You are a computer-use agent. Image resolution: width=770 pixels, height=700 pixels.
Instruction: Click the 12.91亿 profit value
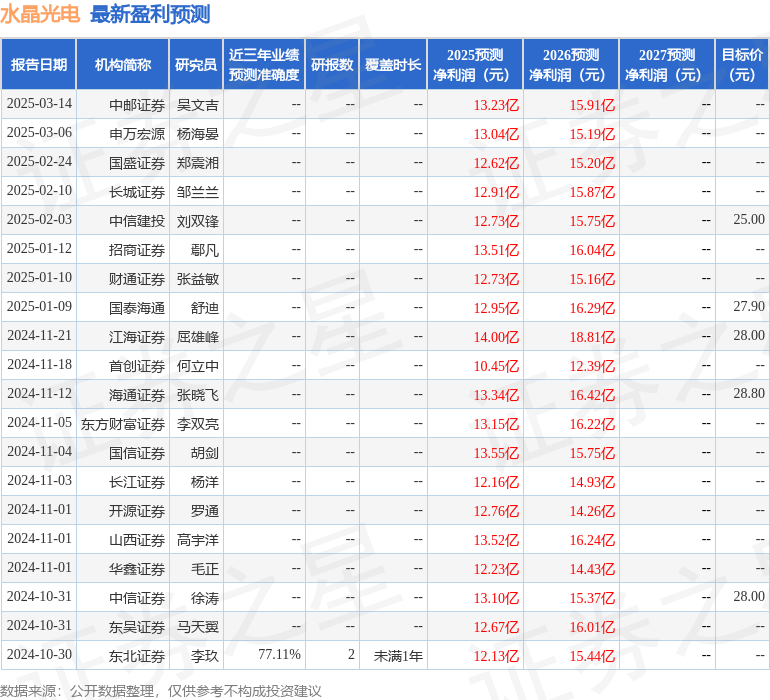point(496,192)
